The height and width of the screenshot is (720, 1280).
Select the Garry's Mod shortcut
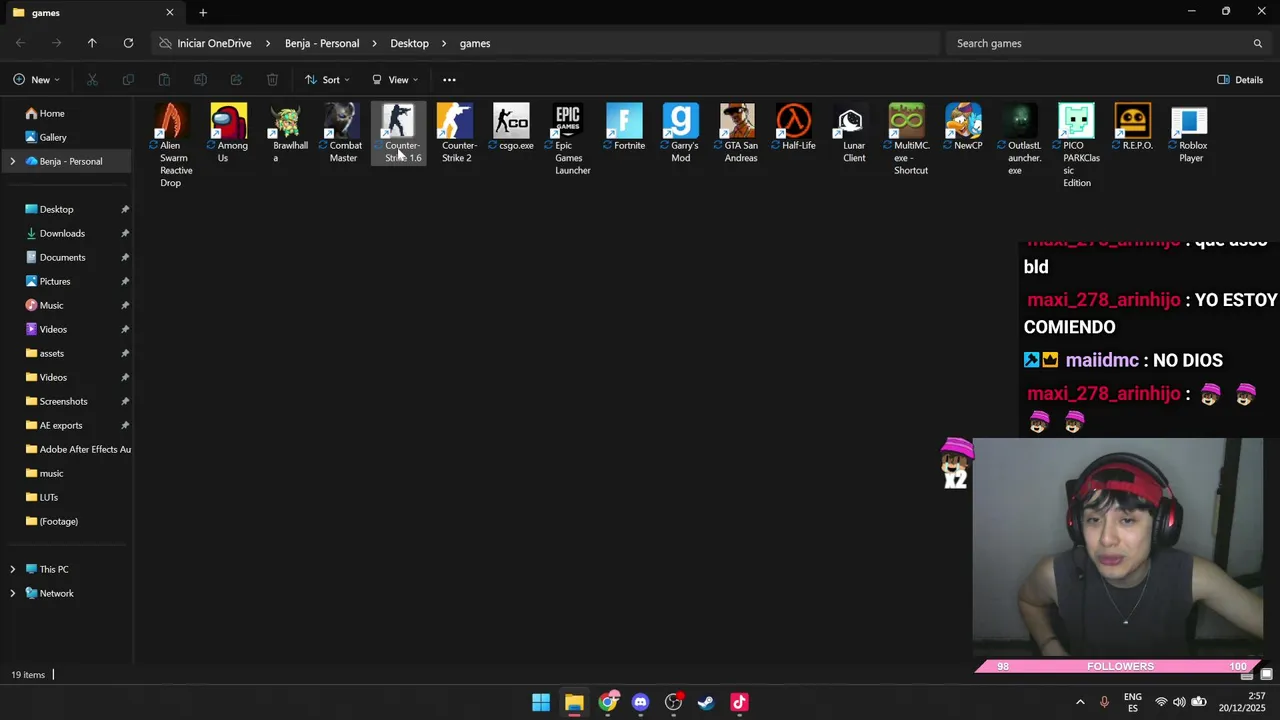click(681, 133)
